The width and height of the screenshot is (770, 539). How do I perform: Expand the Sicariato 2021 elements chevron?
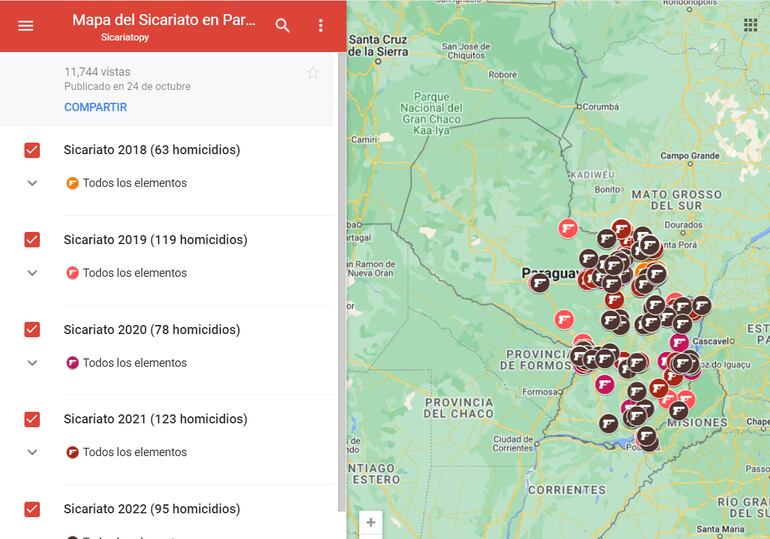(x=32, y=452)
